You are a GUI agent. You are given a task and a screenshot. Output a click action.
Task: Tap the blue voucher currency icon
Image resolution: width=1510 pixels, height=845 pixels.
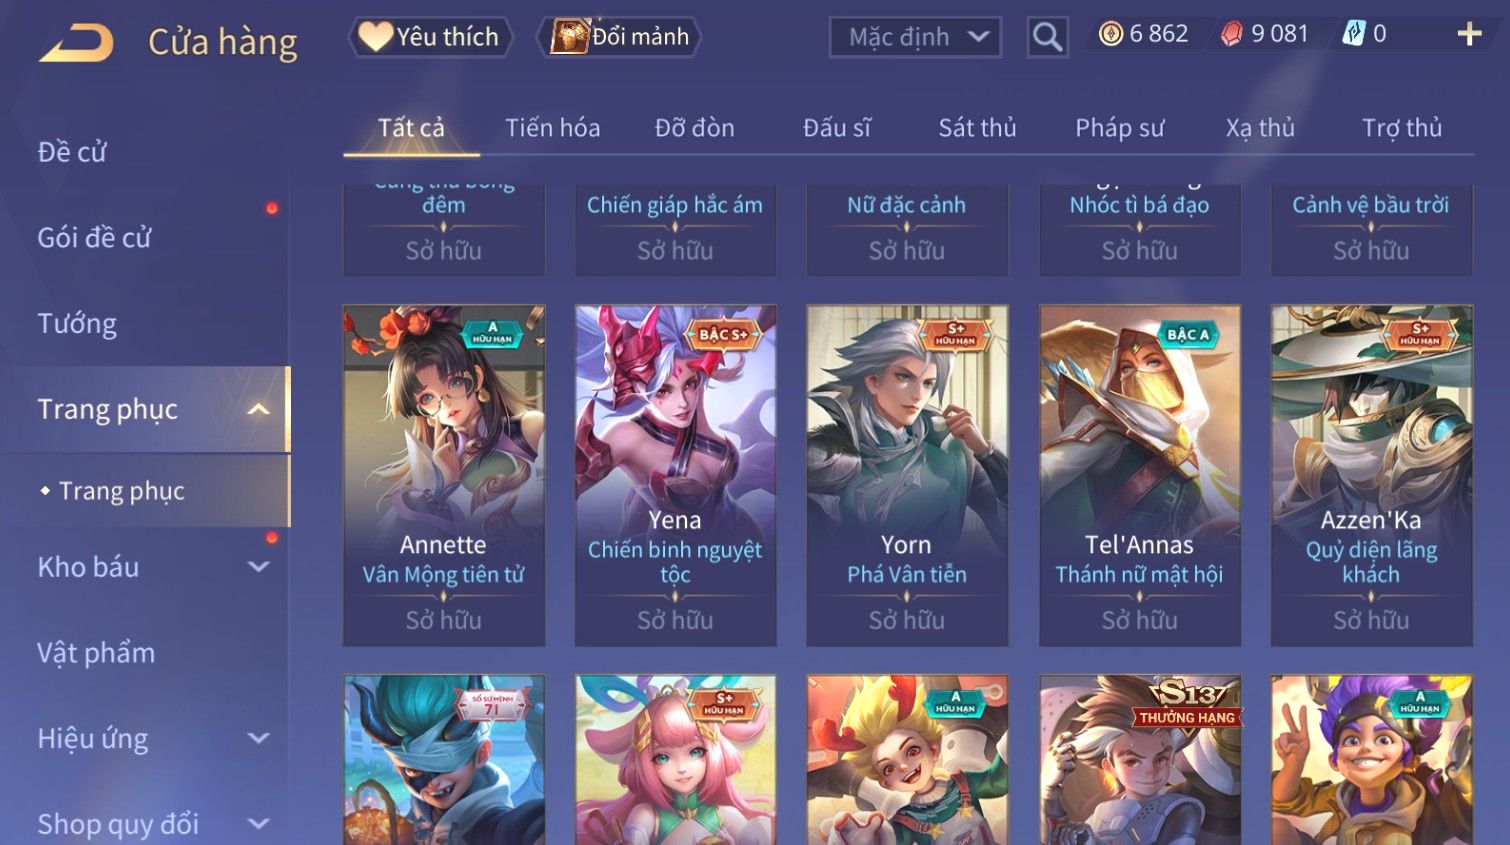tap(1353, 34)
